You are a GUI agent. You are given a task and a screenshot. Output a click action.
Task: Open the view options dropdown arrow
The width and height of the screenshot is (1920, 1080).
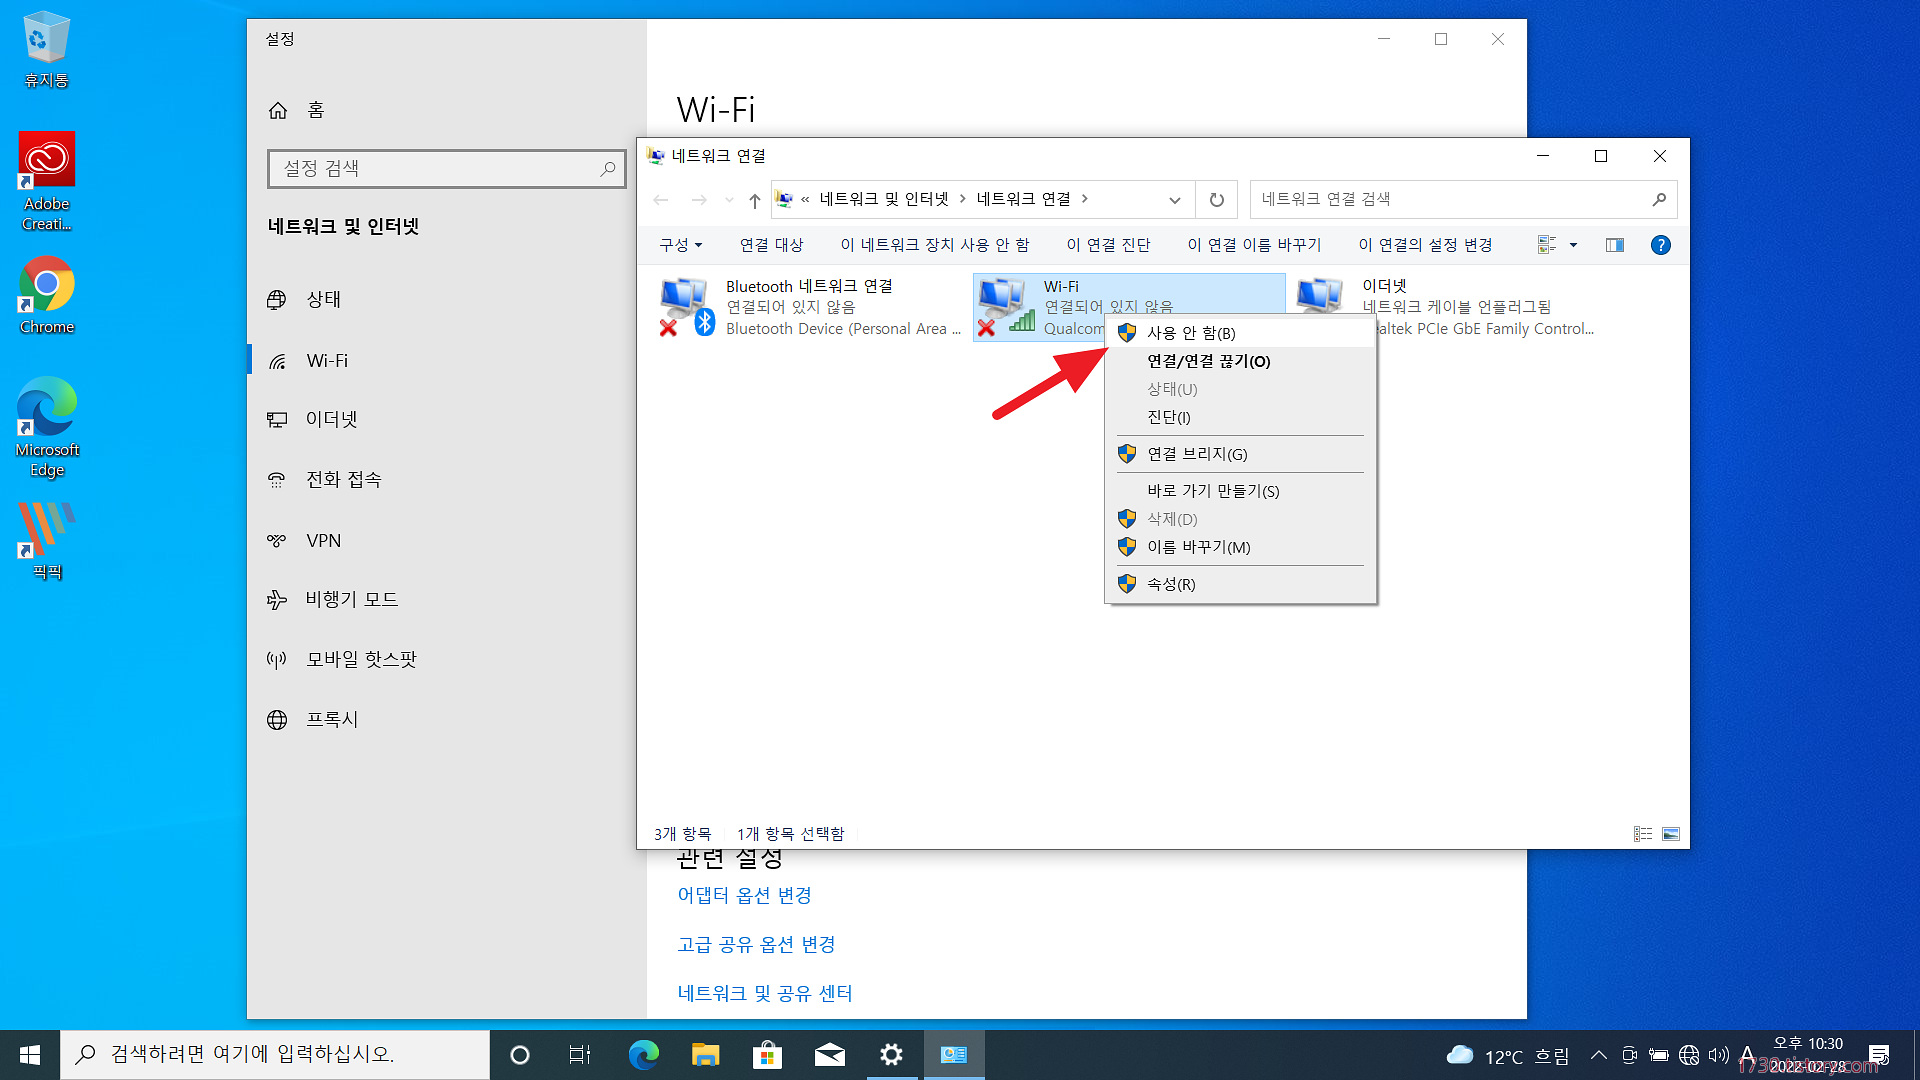click(x=1573, y=245)
